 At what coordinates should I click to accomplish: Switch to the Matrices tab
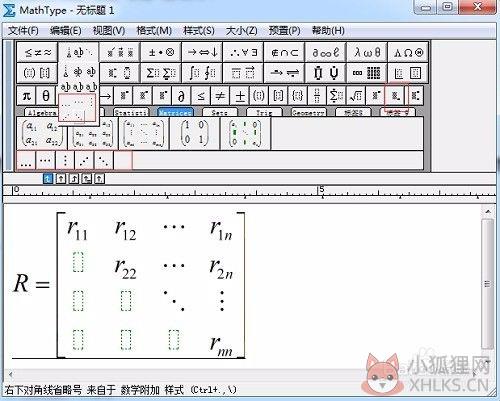pos(175,113)
